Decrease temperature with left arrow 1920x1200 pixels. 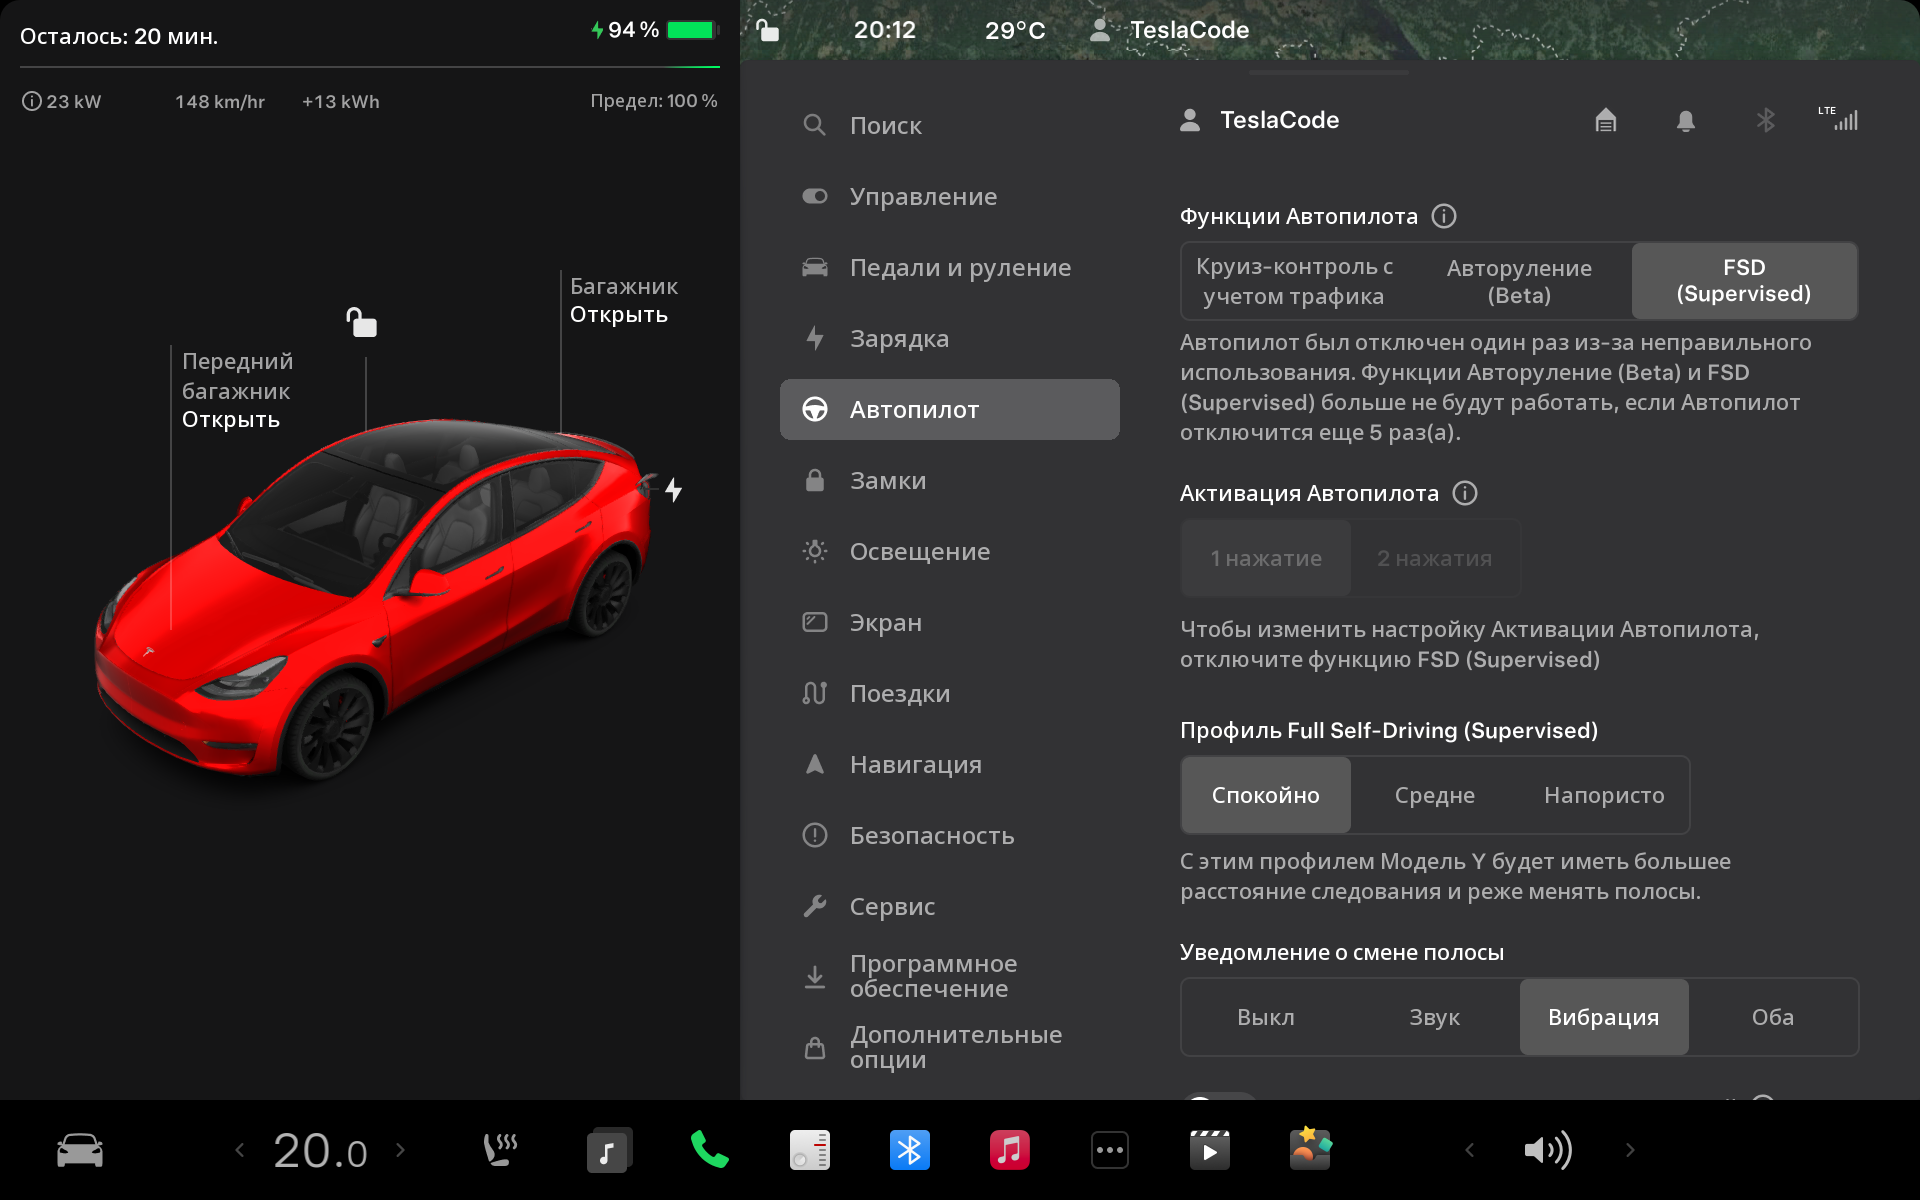click(x=240, y=1150)
